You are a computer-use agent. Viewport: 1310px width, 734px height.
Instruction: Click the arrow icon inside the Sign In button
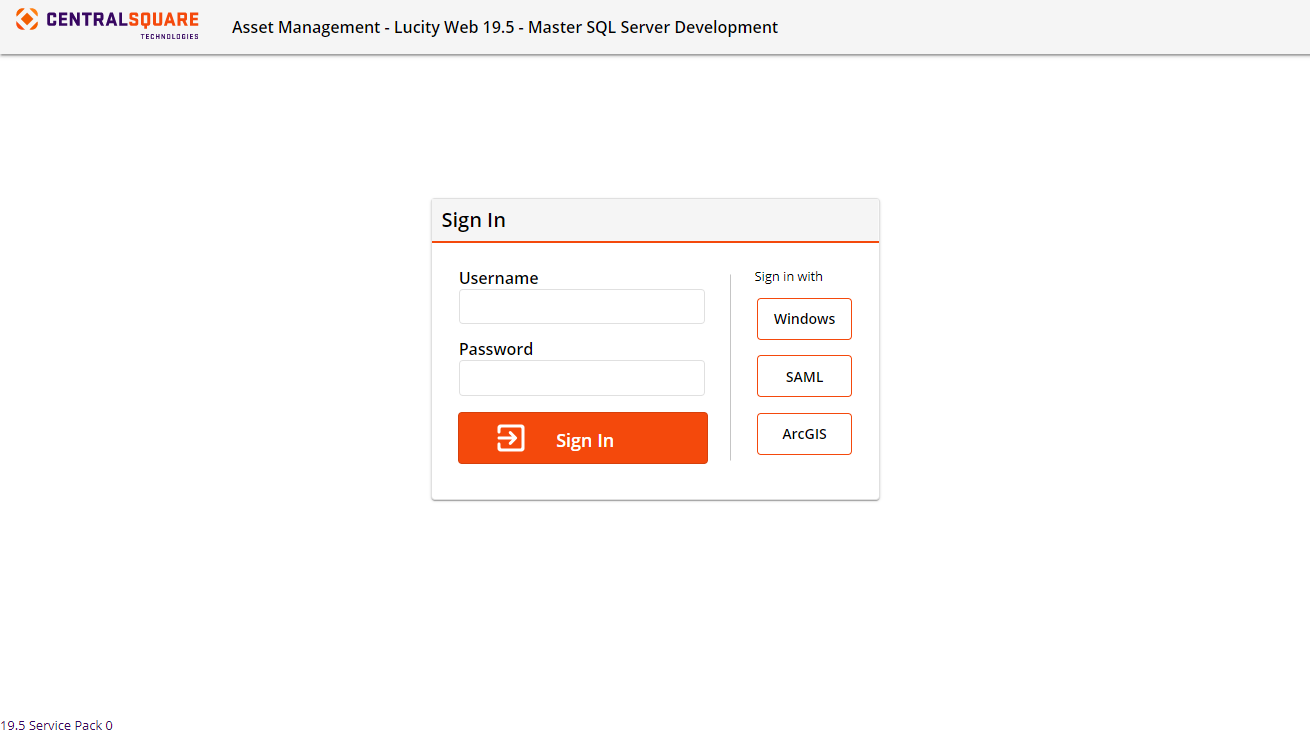pyautogui.click(x=510, y=437)
